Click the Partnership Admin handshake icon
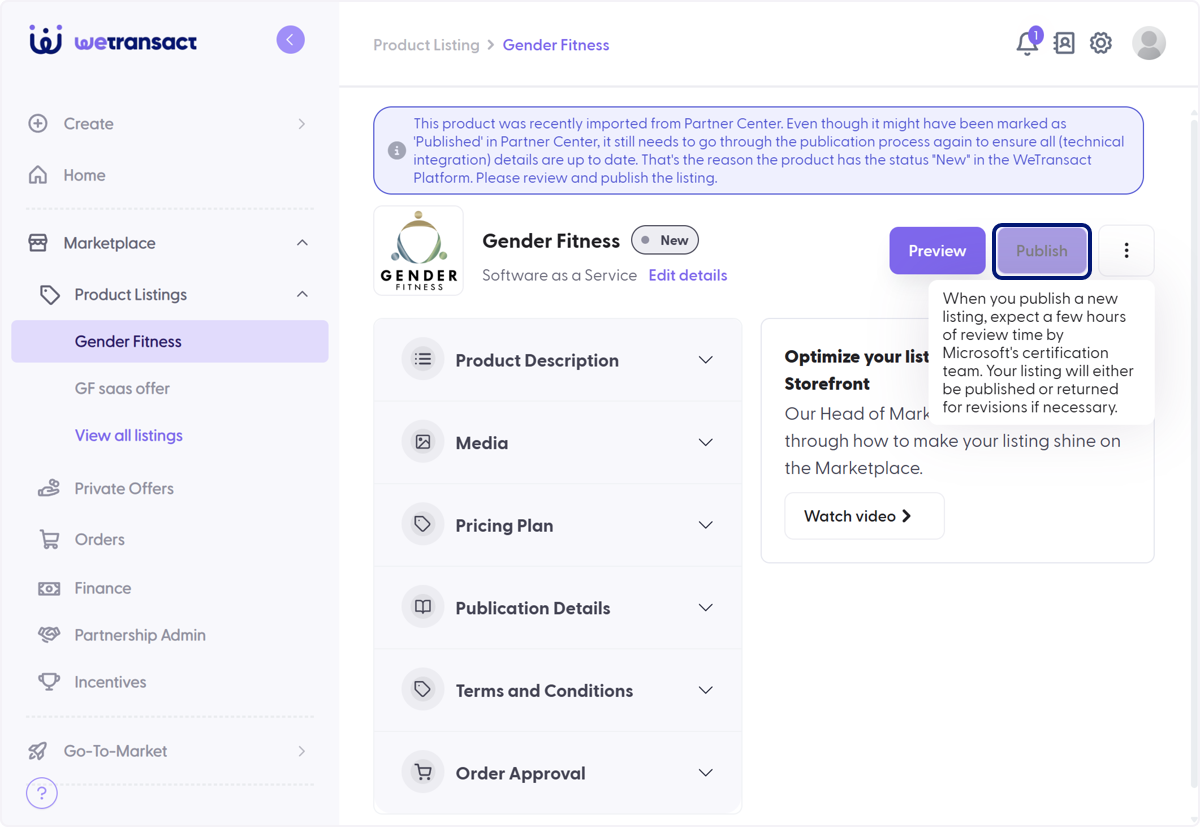 [x=49, y=635]
